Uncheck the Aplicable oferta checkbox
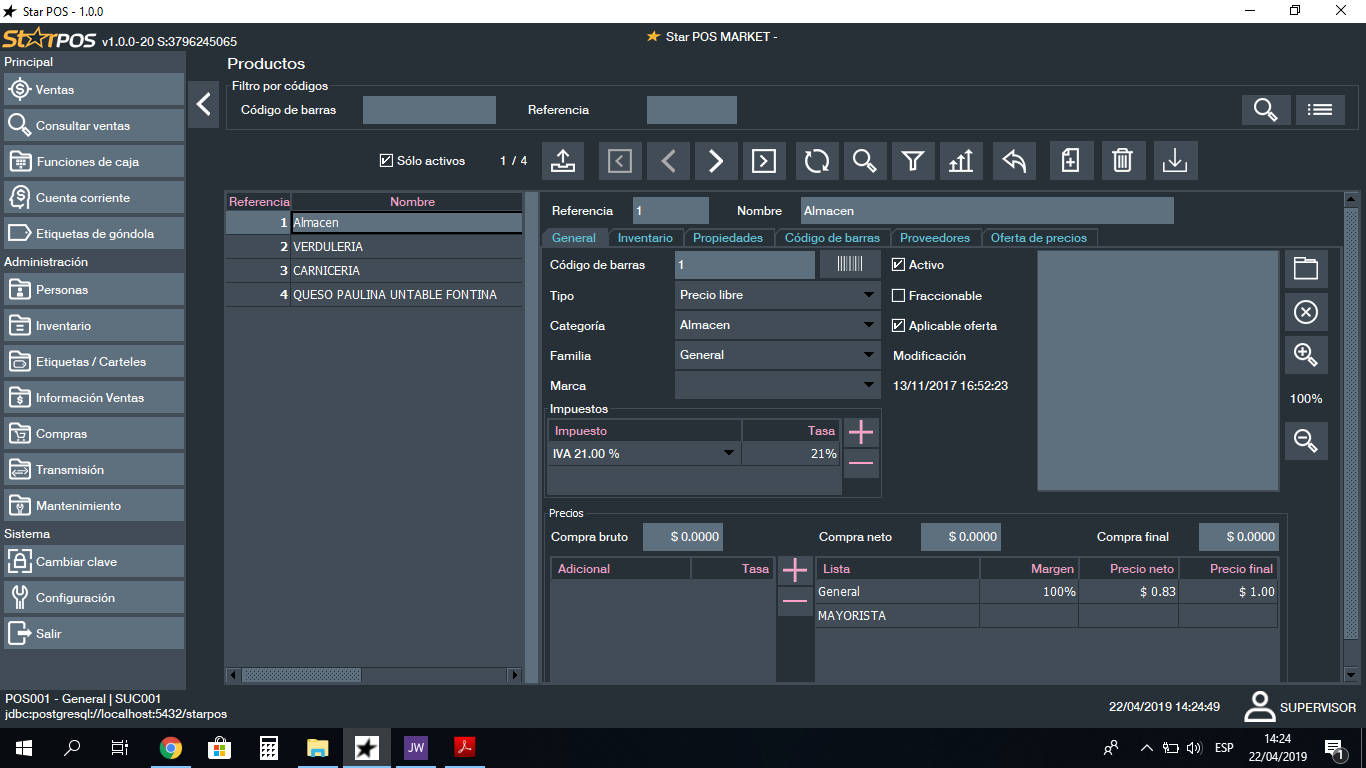This screenshot has width=1366, height=768. pyautogui.click(x=898, y=326)
